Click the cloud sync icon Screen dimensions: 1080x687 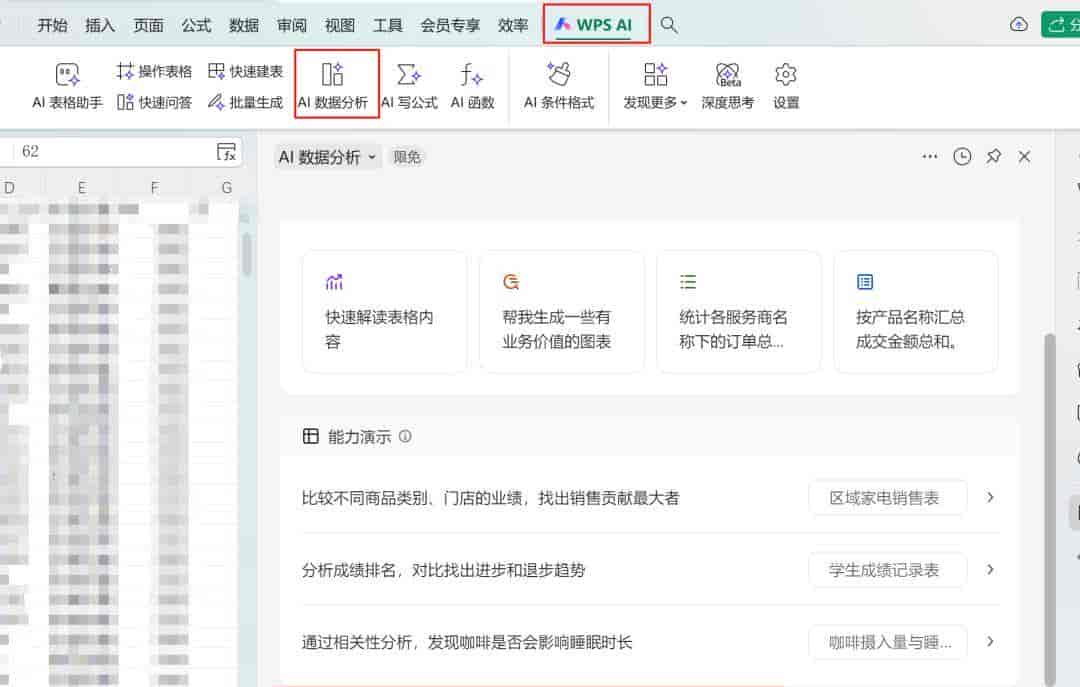click(x=1019, y=25)
